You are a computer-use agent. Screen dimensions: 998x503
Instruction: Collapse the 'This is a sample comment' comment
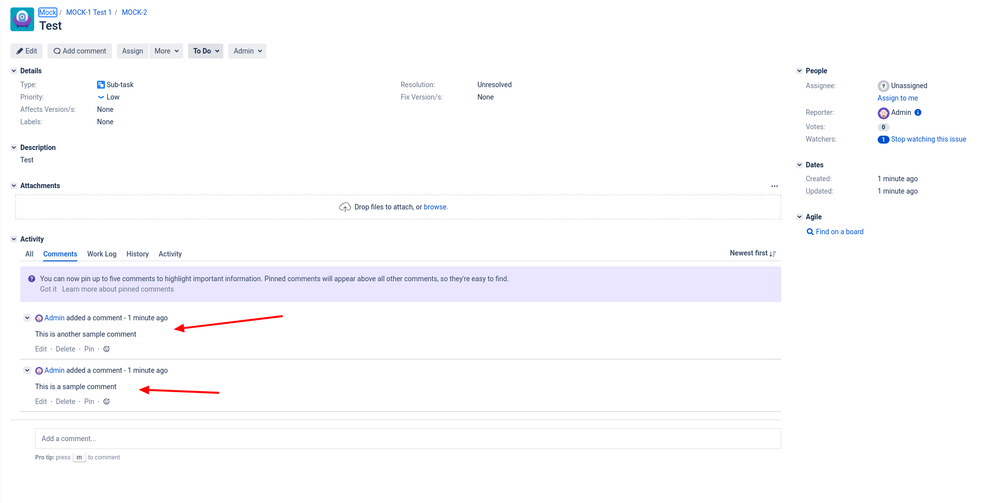(27, 370)
